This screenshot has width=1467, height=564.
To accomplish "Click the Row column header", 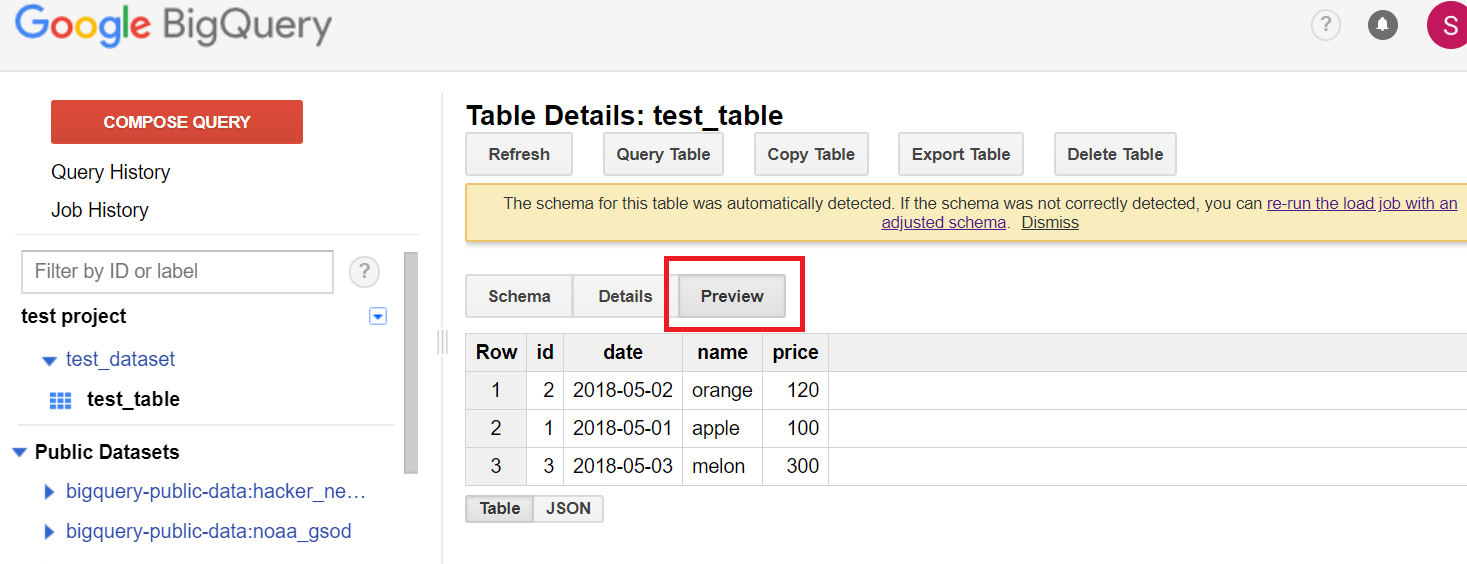I will (x=496, y=352).
